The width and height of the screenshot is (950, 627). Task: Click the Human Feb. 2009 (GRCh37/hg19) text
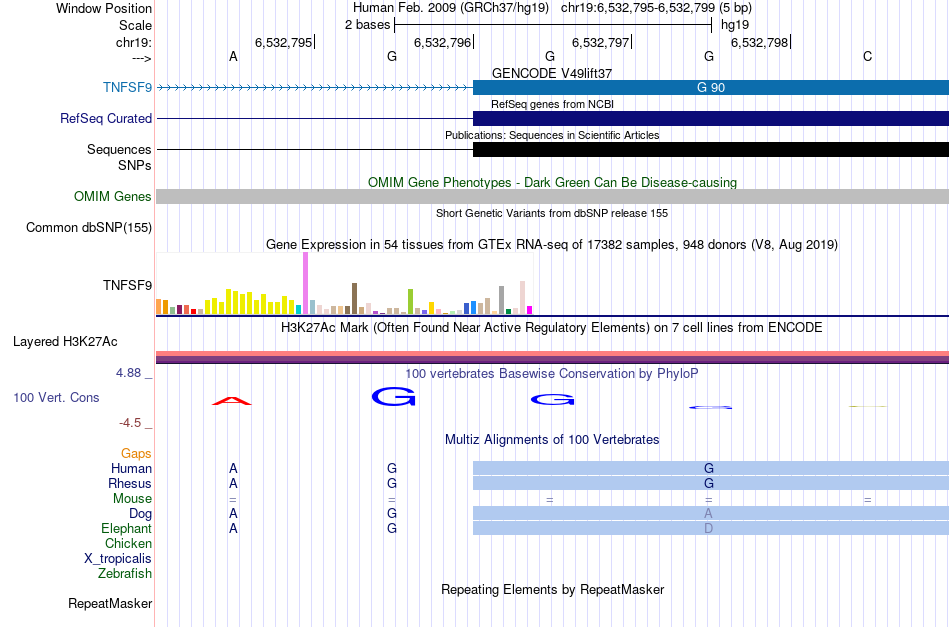point(451,8)
